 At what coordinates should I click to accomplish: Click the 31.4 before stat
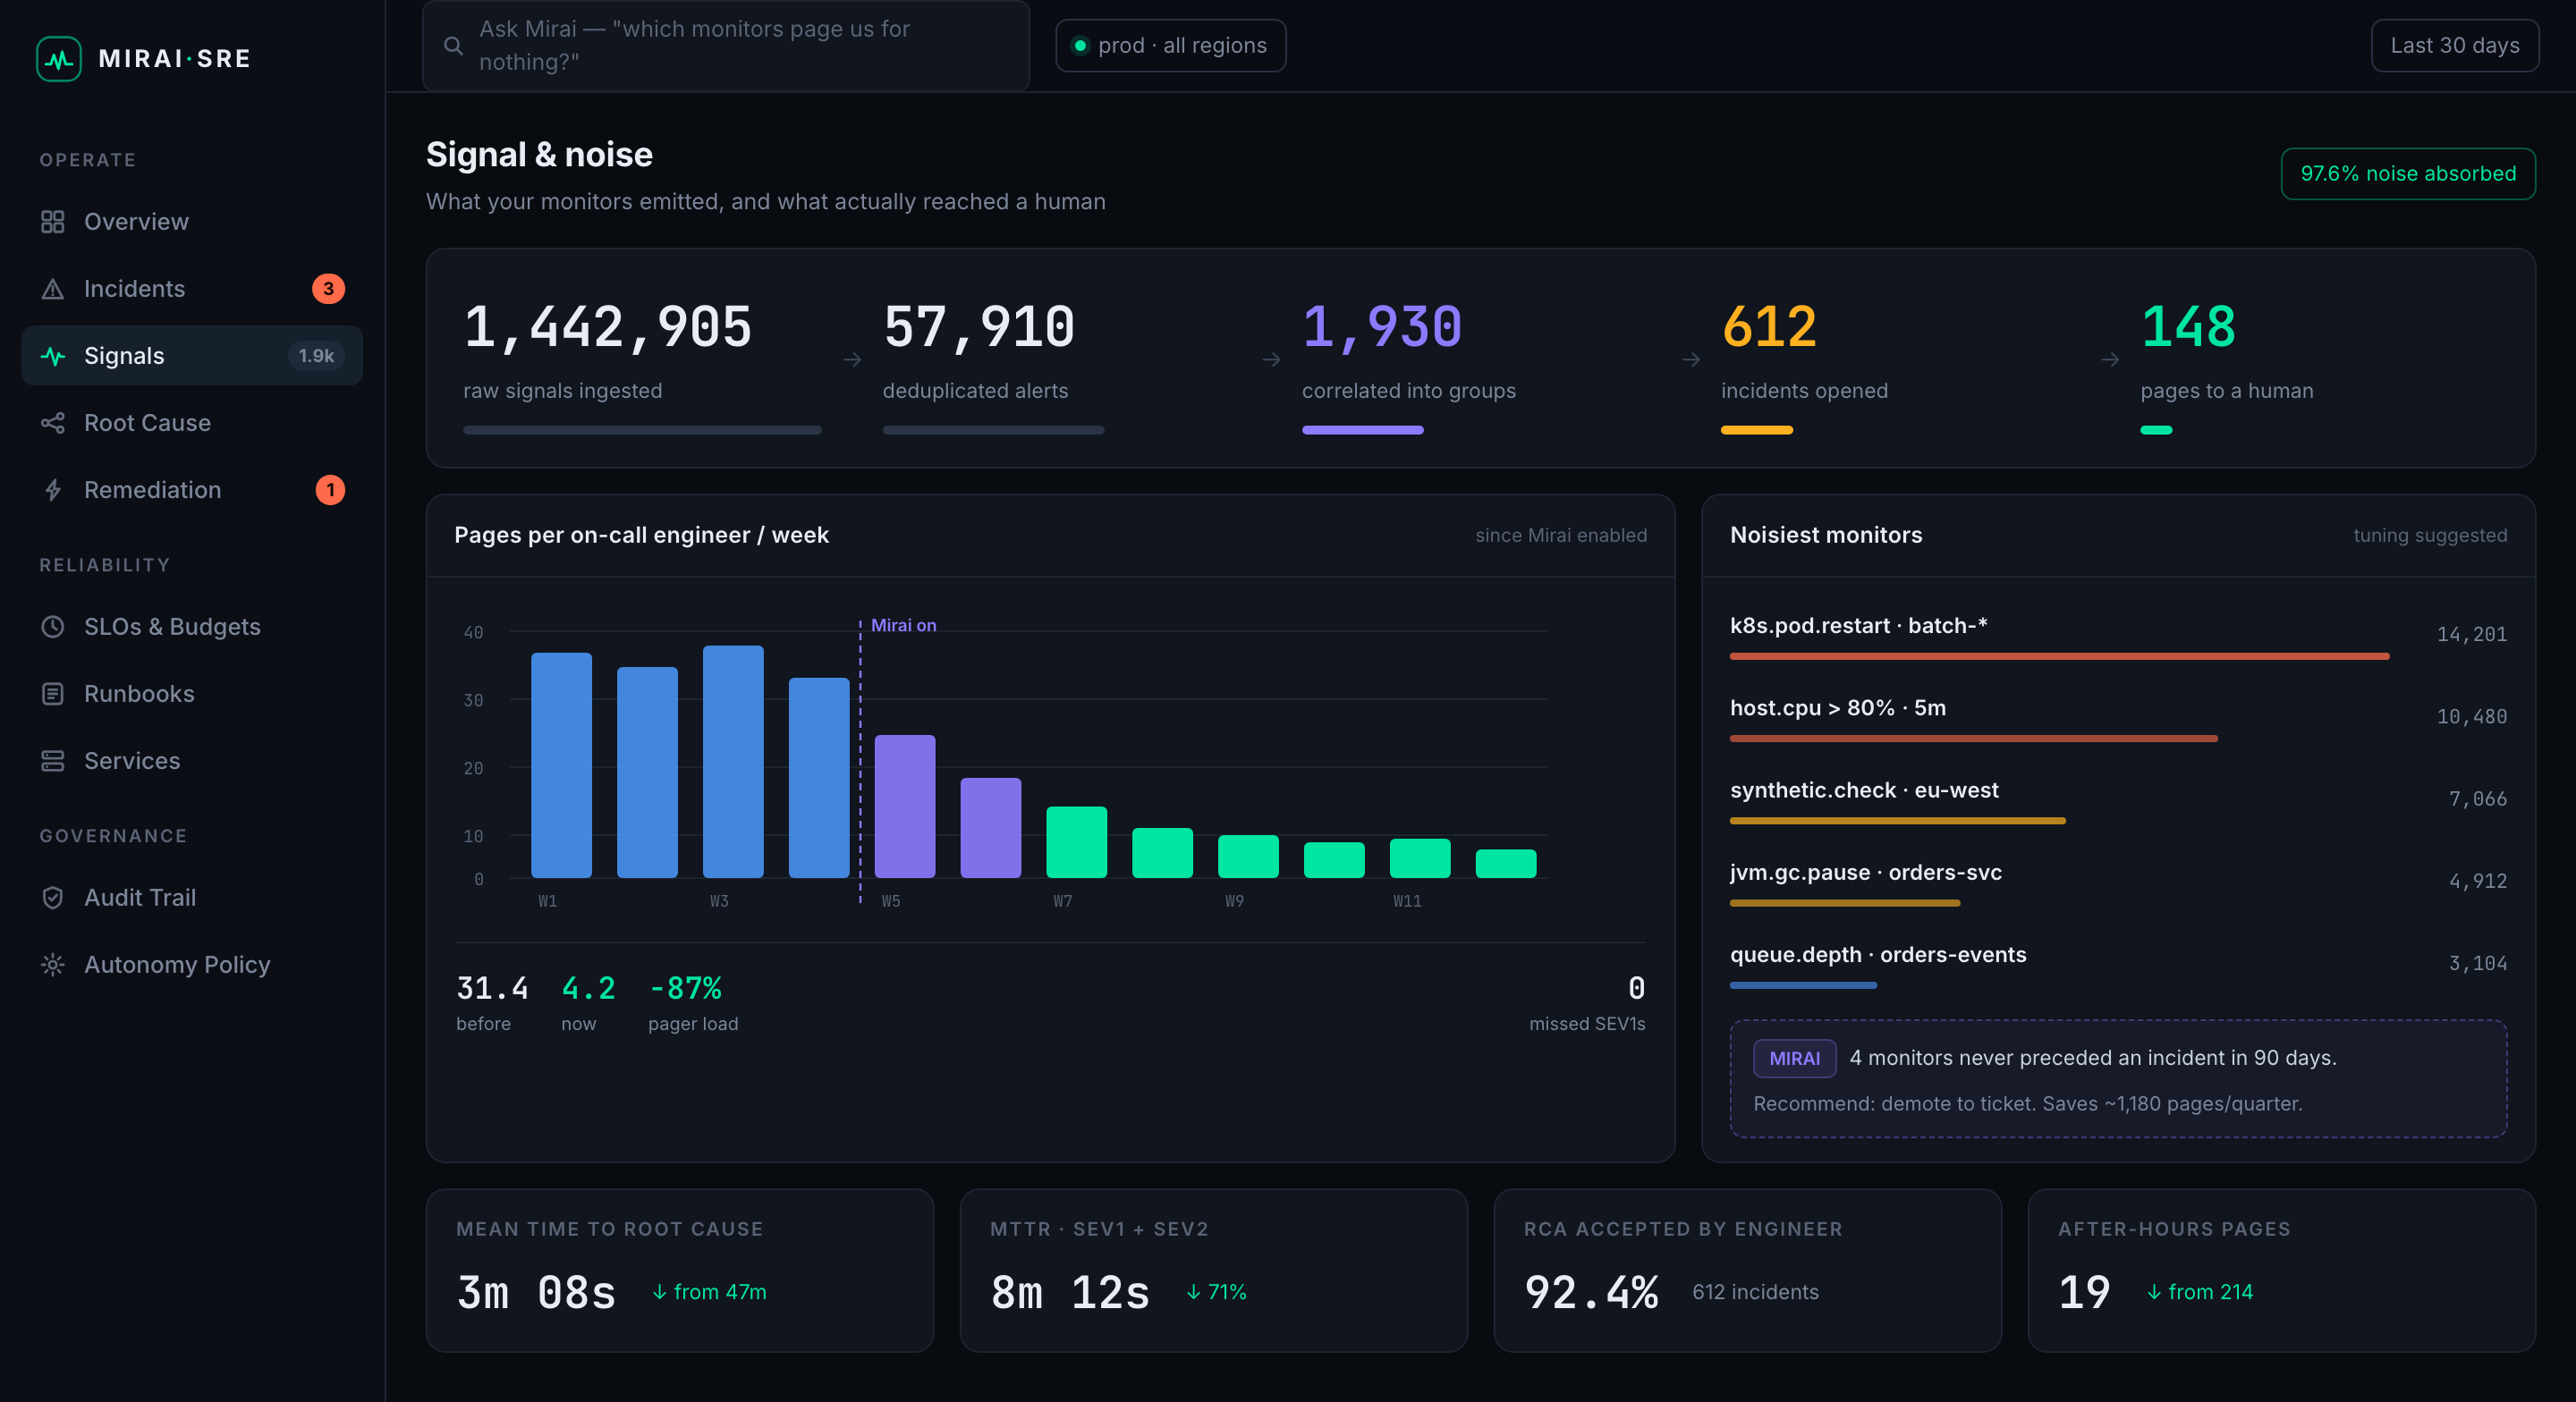pos(492,1004)
